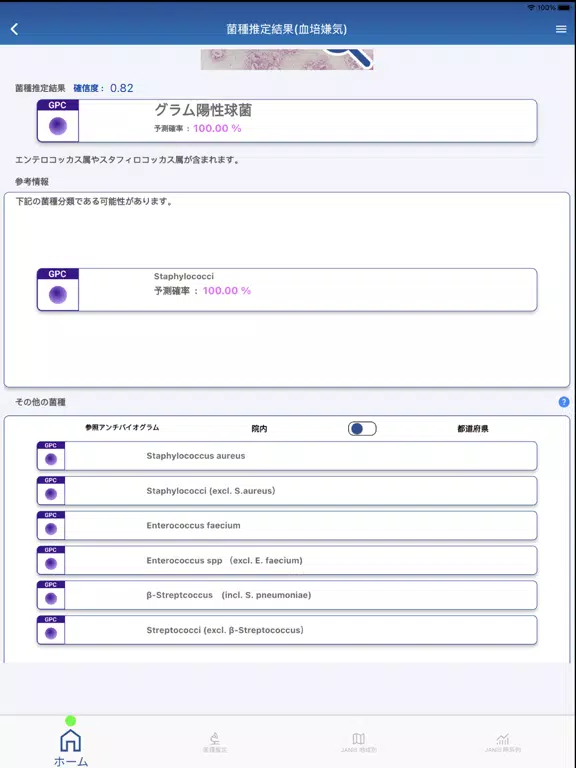Click the 参考情報 heading
This screenshot has height=768, width=576.
(32, 182)
